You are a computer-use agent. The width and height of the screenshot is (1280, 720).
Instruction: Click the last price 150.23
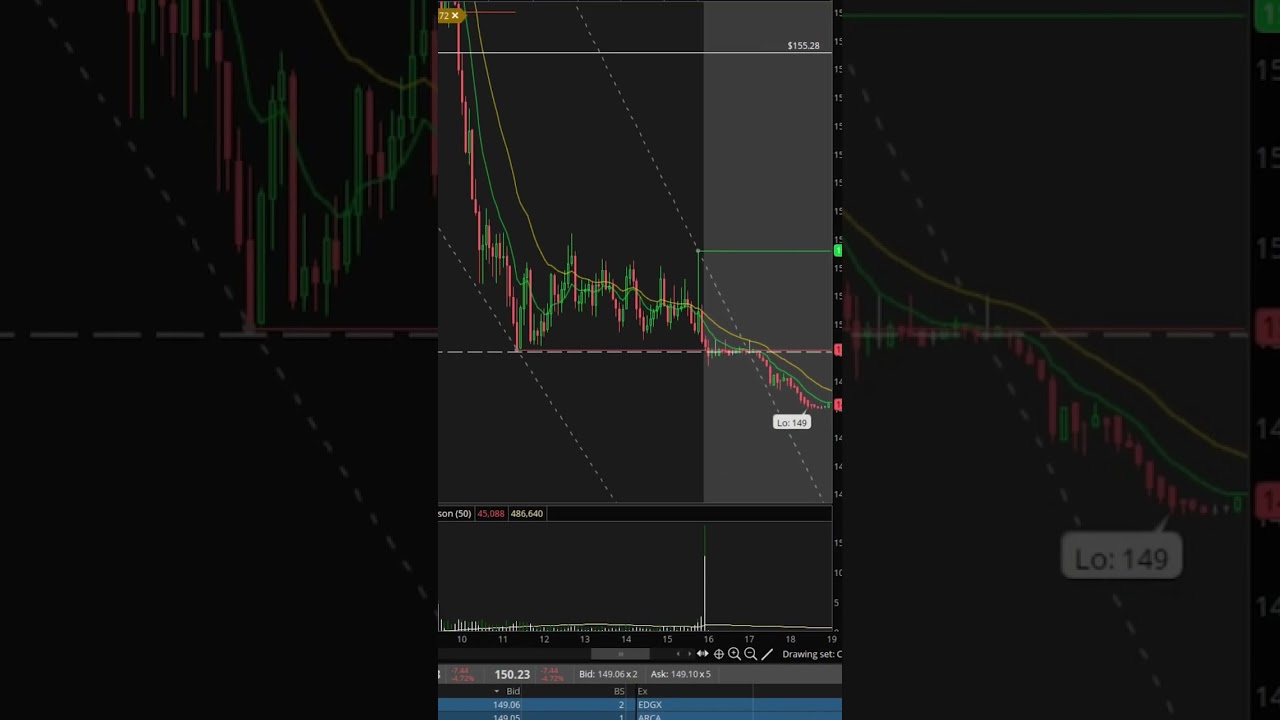512,674
